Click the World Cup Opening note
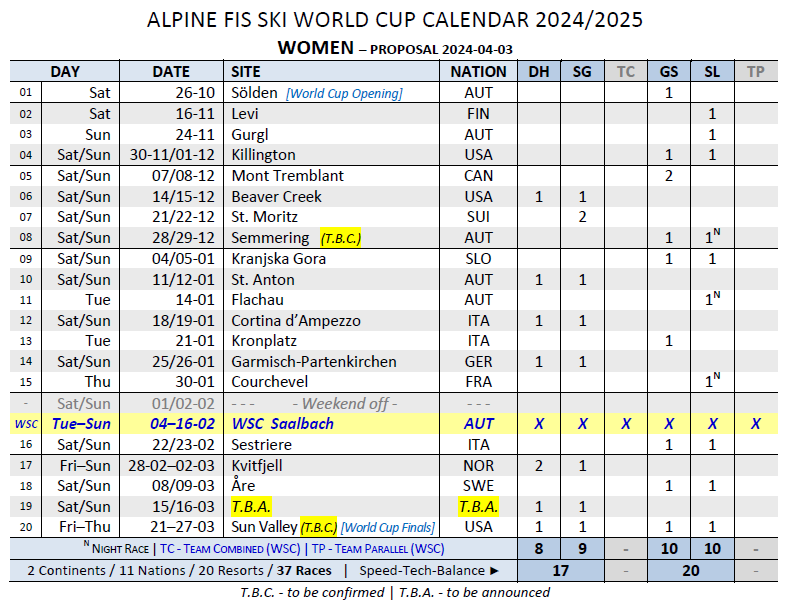 [x=344, y=93]
